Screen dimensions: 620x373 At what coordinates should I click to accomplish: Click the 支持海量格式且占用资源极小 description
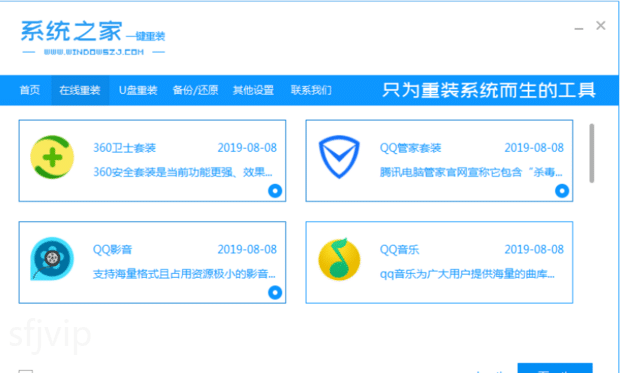point(184,274)
